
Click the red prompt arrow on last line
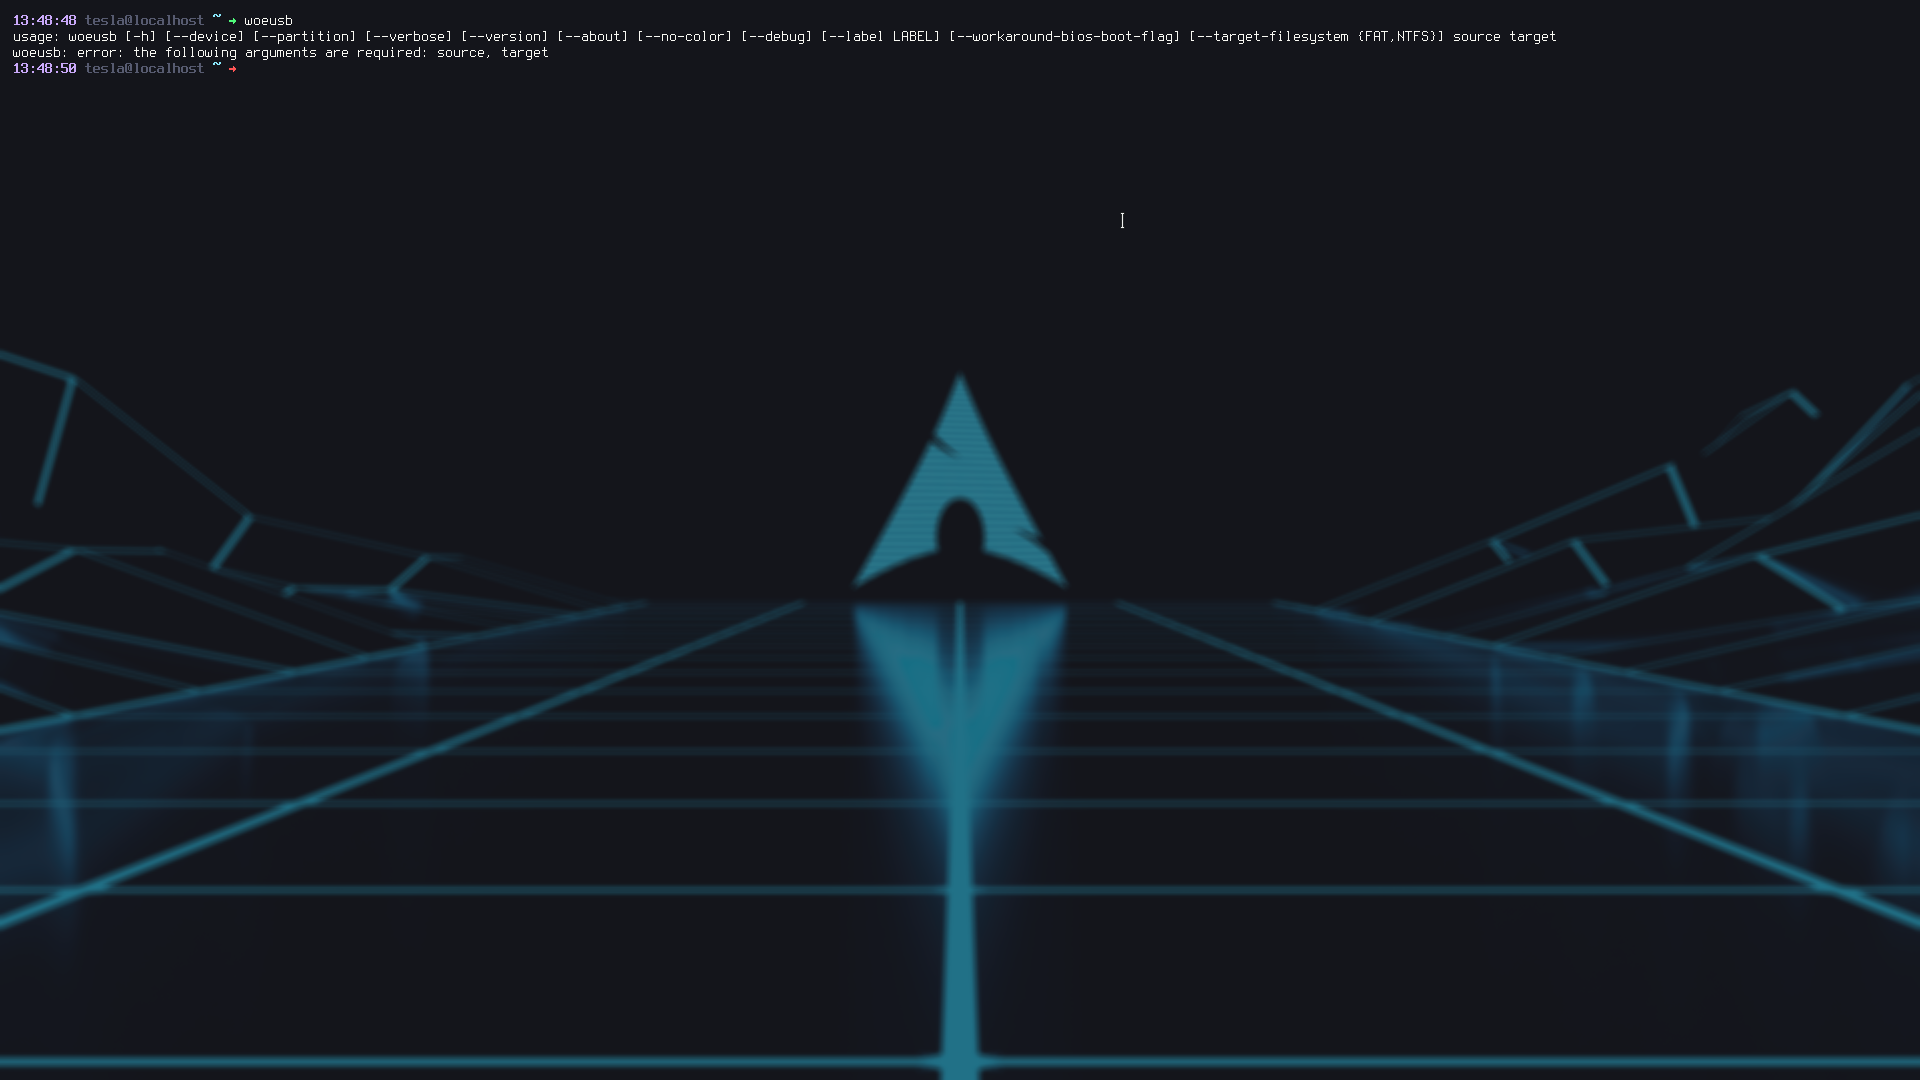tap(232, 69)
